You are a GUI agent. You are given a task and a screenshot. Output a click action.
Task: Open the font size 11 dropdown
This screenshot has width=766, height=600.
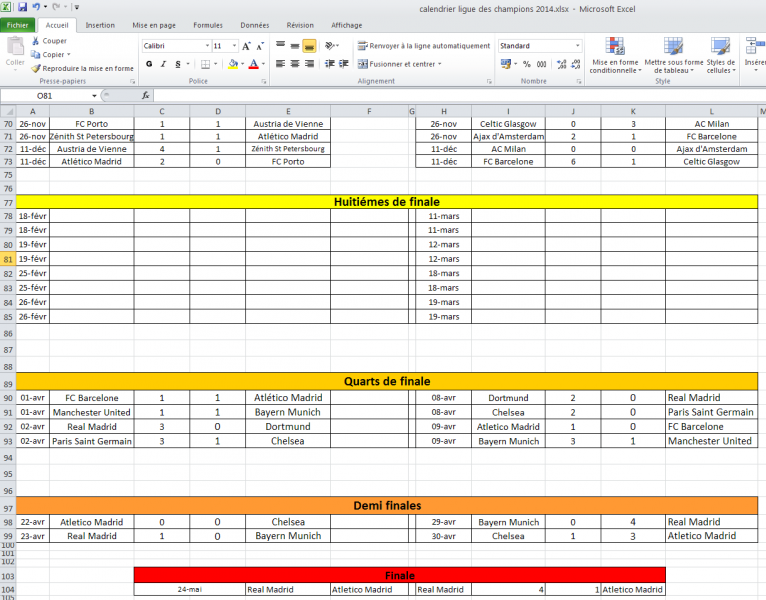coord(234,46)
